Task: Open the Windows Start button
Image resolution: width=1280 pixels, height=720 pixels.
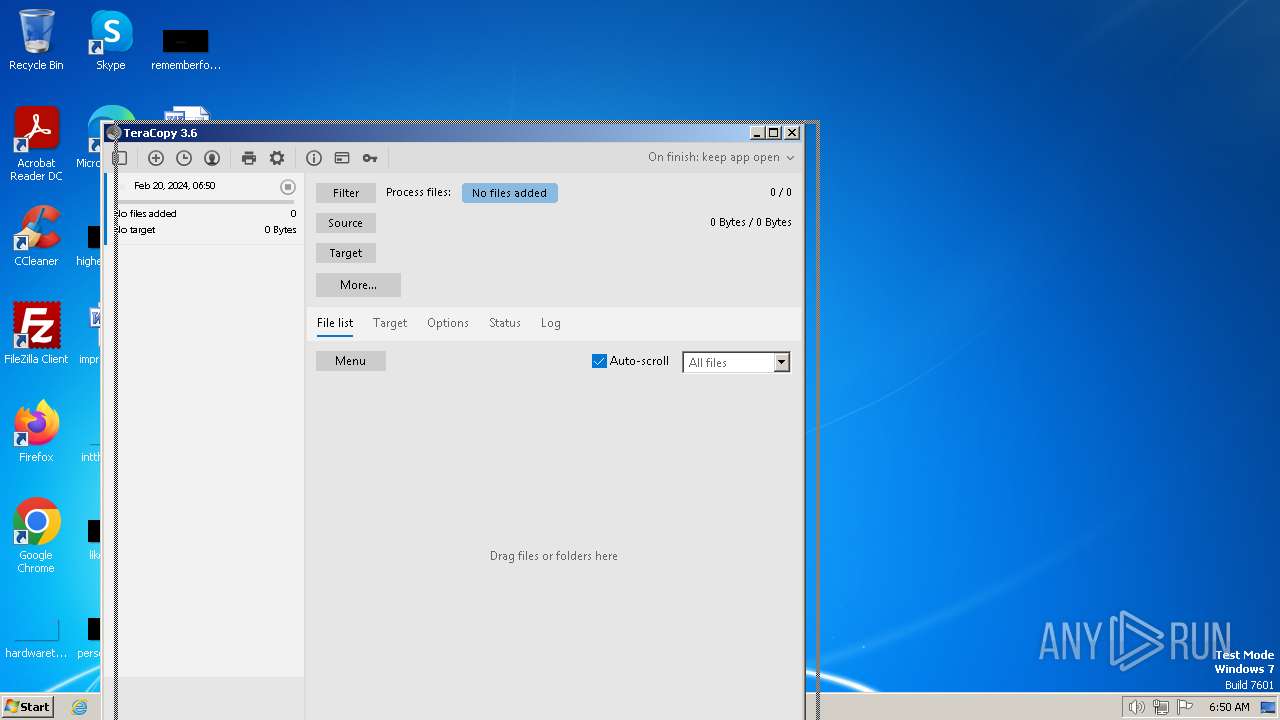Action: point(27,706)
